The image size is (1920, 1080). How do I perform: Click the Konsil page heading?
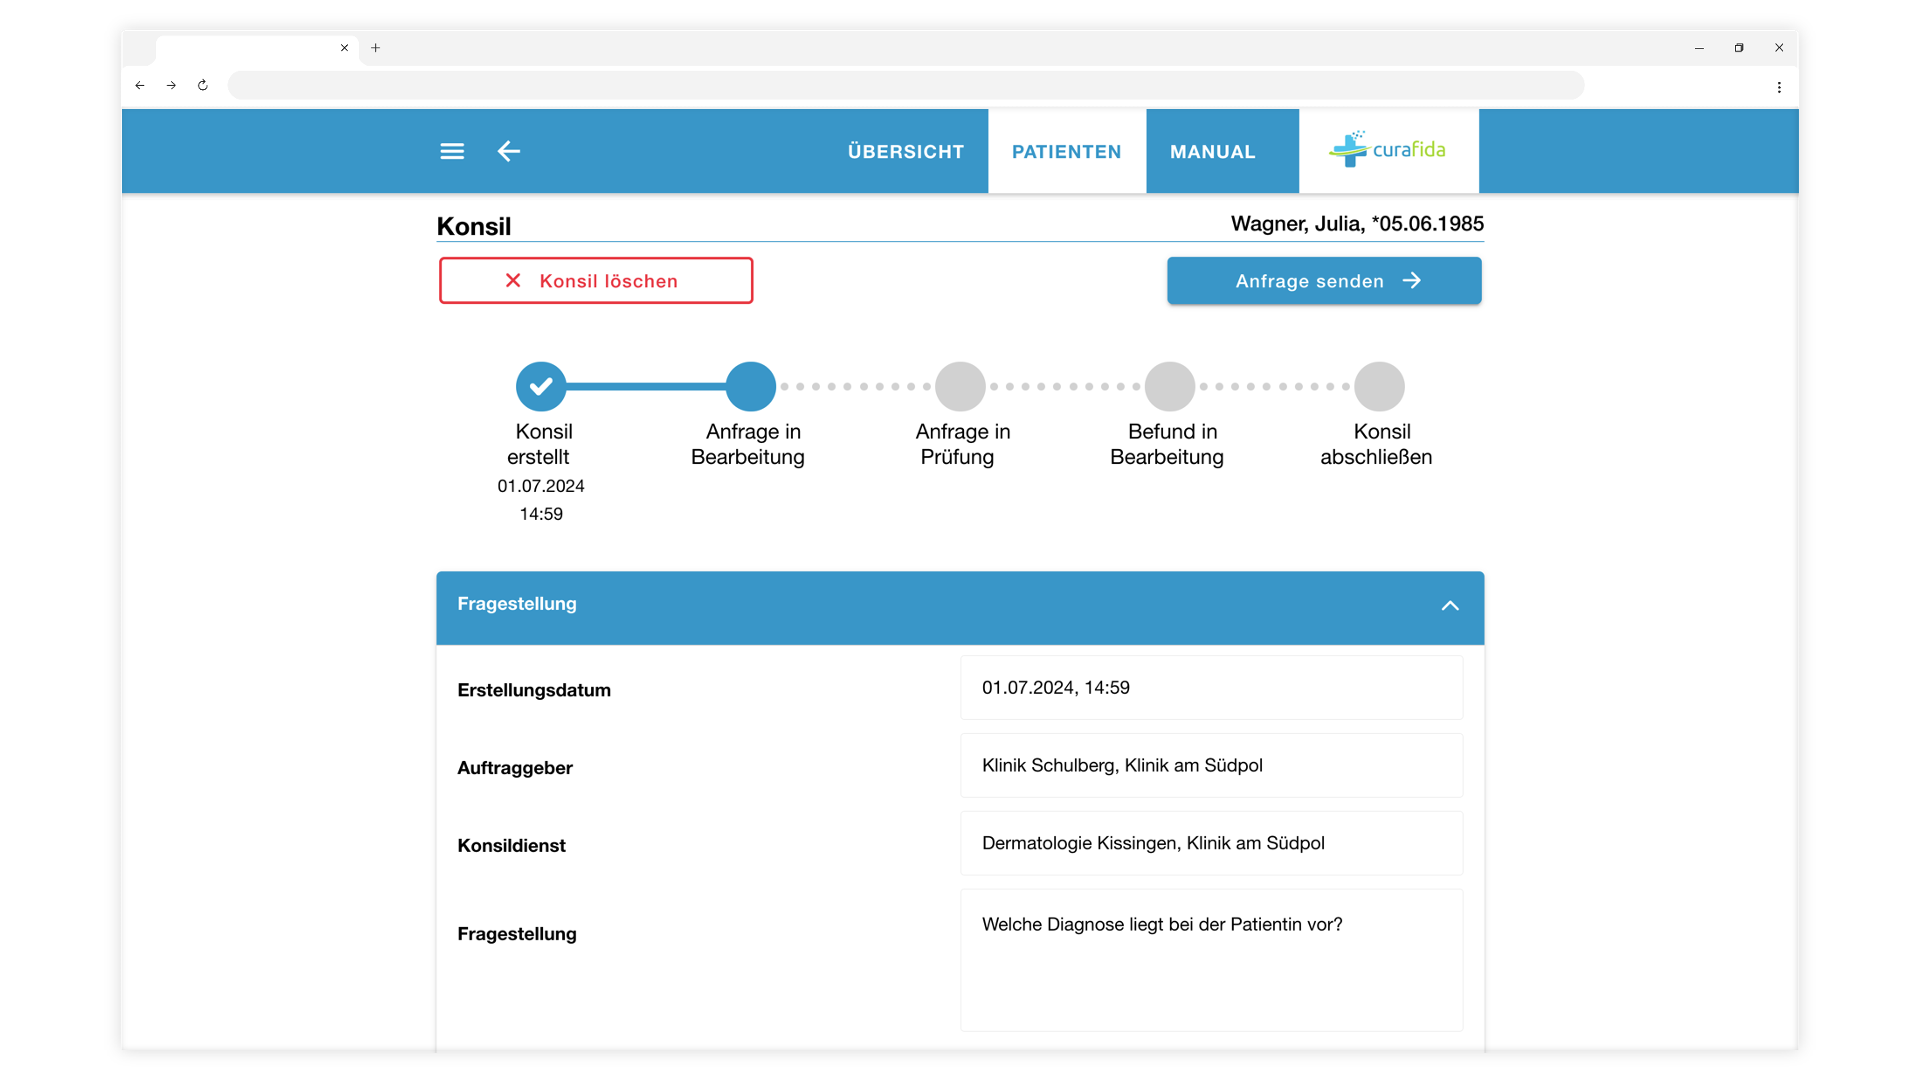point(474,227)
